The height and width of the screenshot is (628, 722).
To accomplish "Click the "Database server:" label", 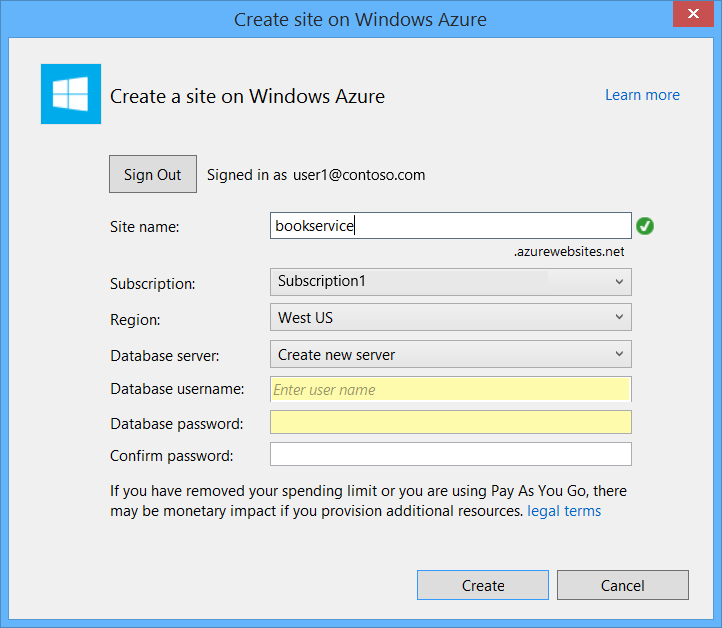I will coord(164,355).
